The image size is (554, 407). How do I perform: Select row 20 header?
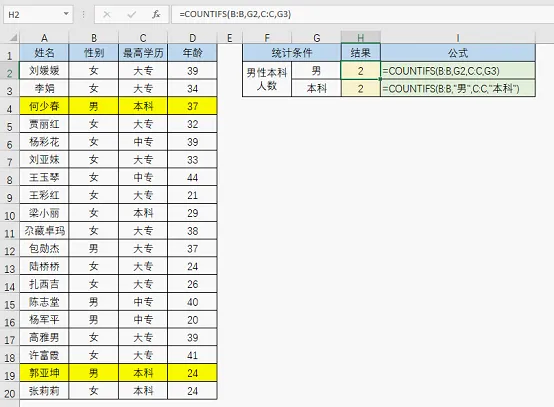(x=10, y=391)
